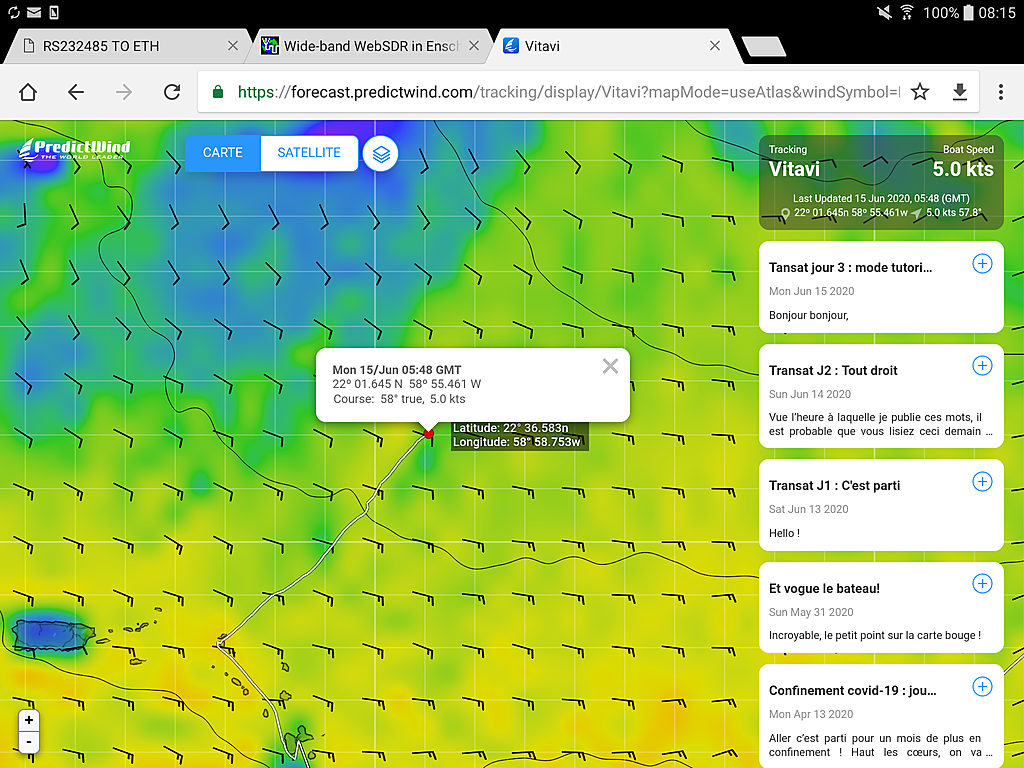Expand the 'Transat J1 : C'est parti' post
The image size is (1024, 768).
click(982, 481)
